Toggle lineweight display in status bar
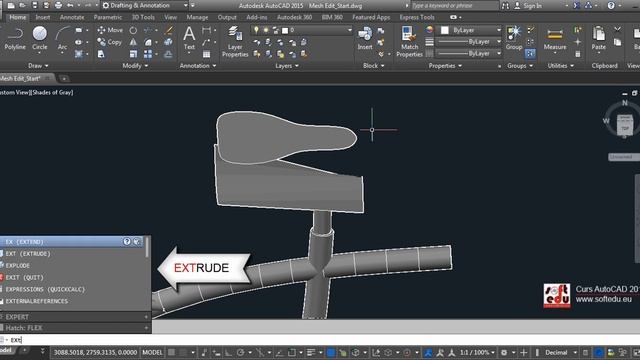This screenshot has height=360, width=640. pos(311,352)
